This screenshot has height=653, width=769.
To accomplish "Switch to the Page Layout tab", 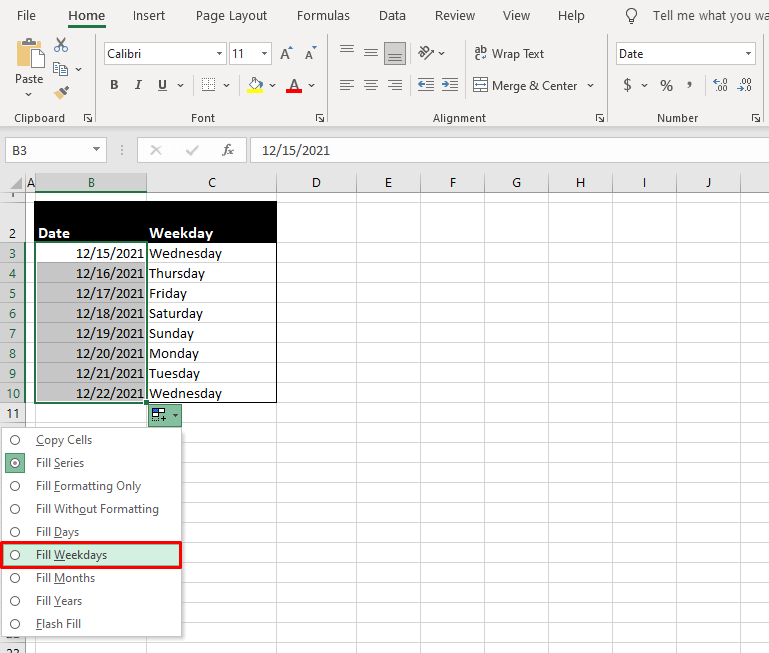I will pos(231,16).
